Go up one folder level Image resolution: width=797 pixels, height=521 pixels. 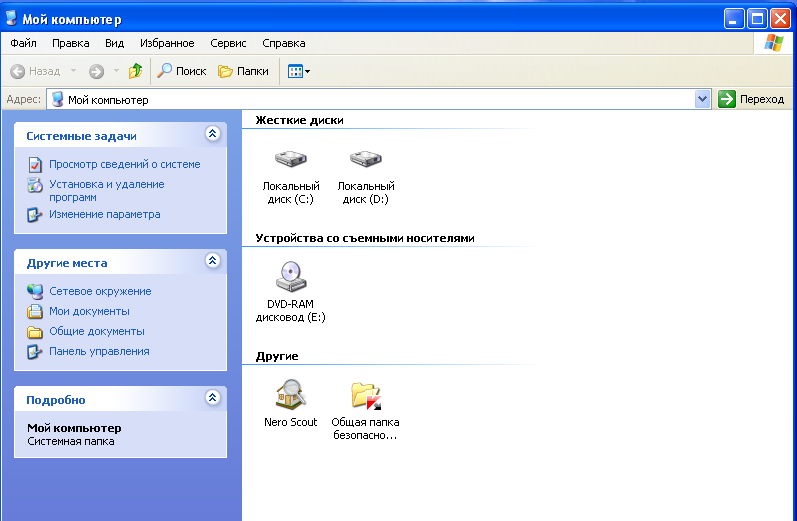pyautogui.click(x=135, y=71)
